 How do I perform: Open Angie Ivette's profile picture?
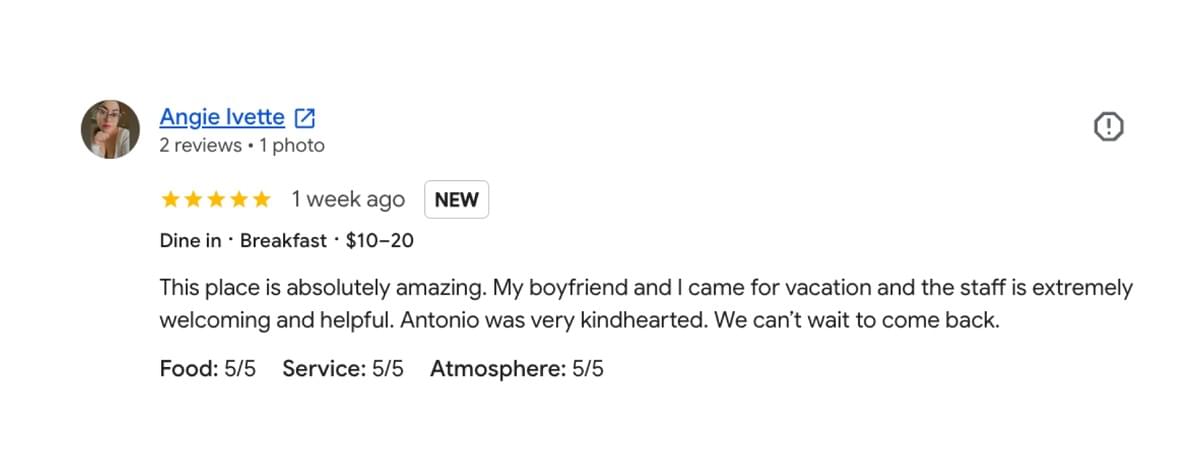tap(110, 129)
